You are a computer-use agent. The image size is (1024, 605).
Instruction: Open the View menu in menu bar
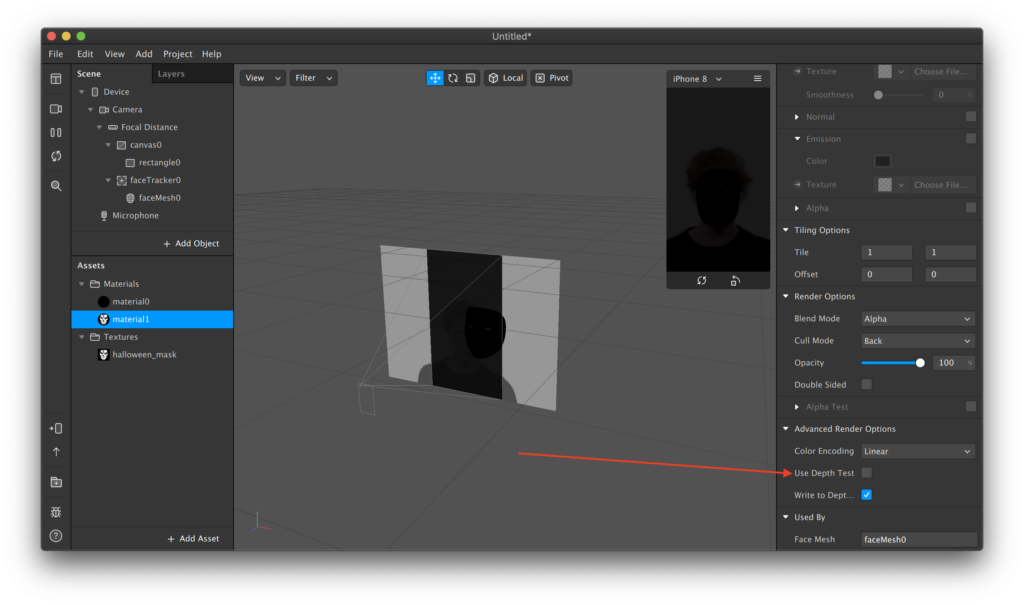coord(114,54)
